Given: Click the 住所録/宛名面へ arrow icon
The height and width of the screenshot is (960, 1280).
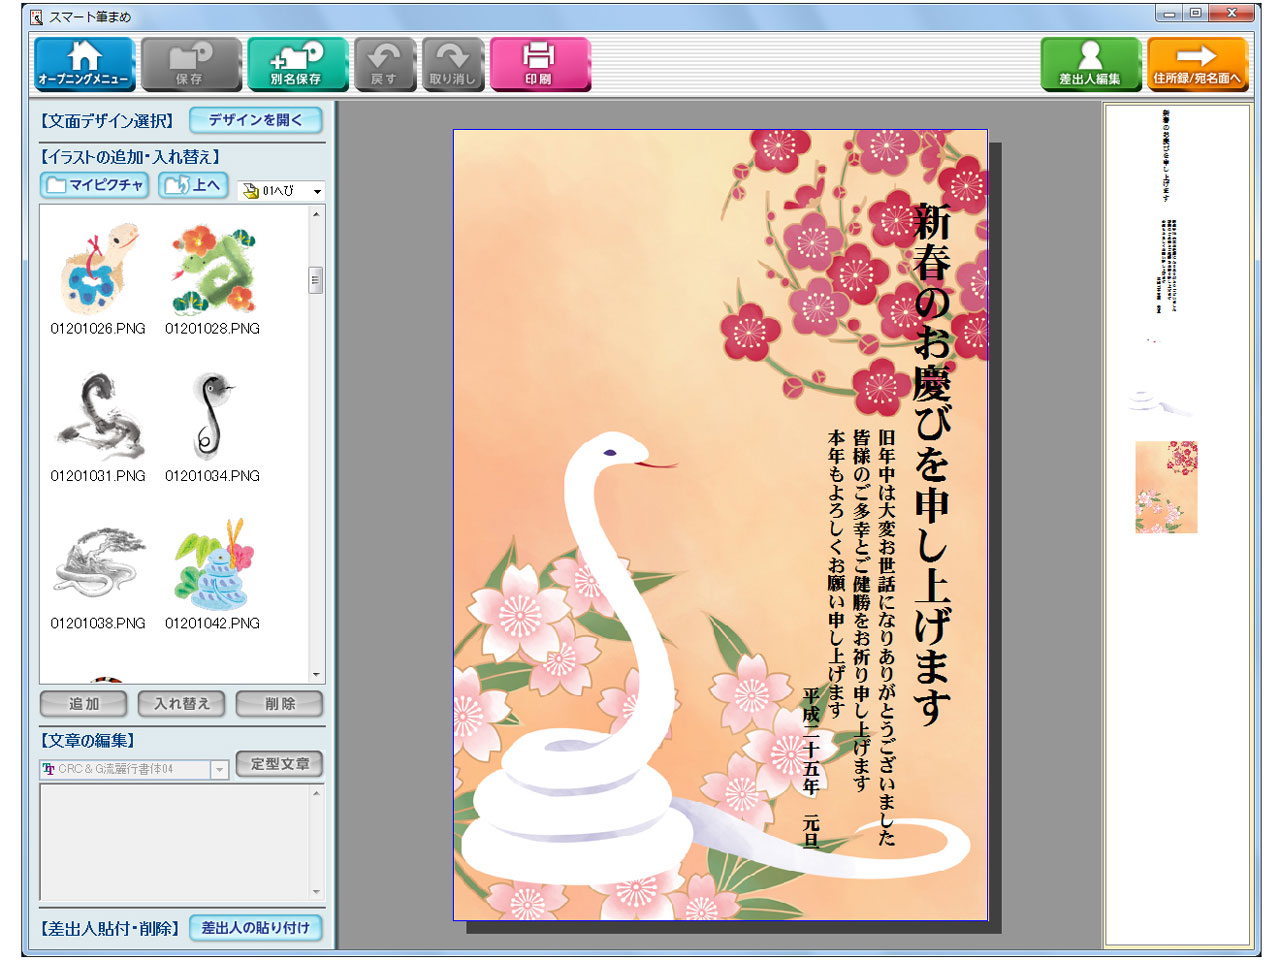Looking at the screenshot, I should (x=1197, y=64).
